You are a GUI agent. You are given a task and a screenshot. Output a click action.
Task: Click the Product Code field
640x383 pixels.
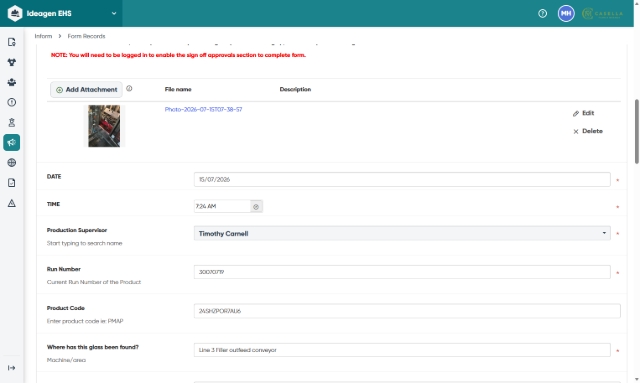click(407, 311)
